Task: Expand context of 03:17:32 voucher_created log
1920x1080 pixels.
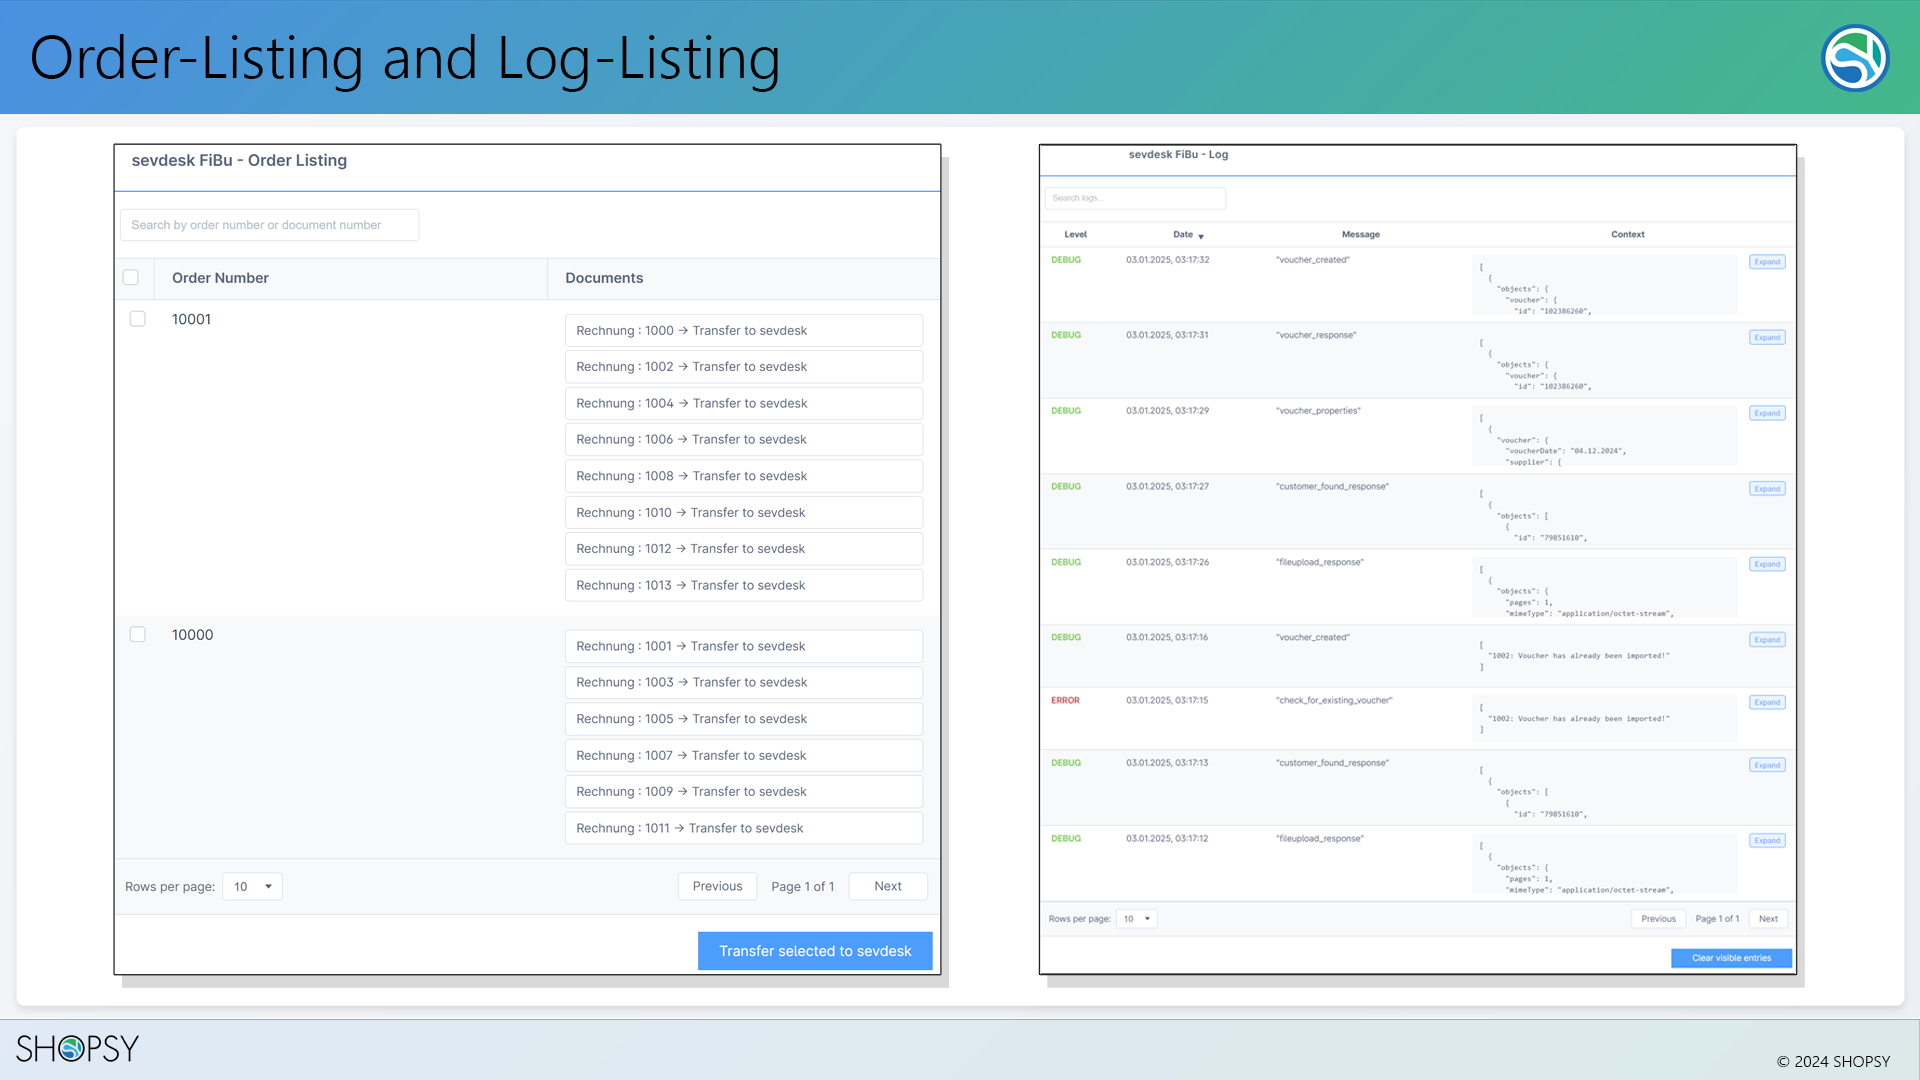Action: point(1767,262)
